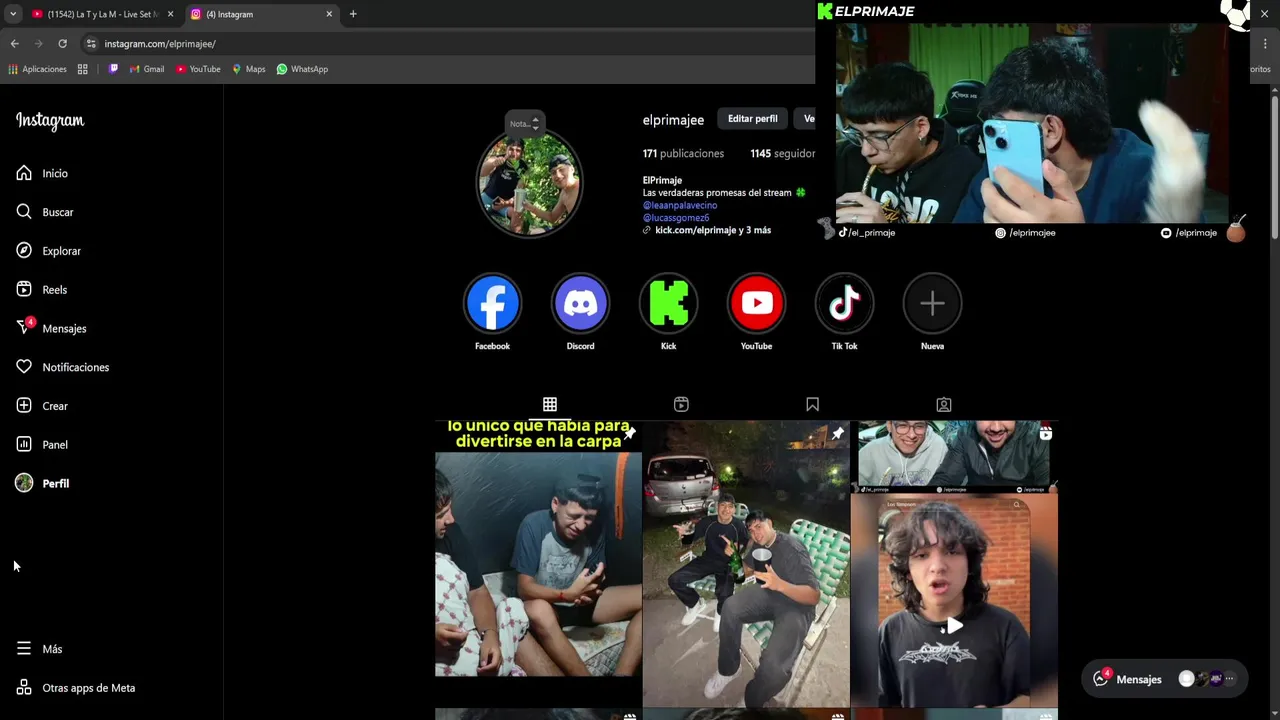
Task: Open the profile picture of elprimajee
Action: pyautogui.click(x=529, y=183)
